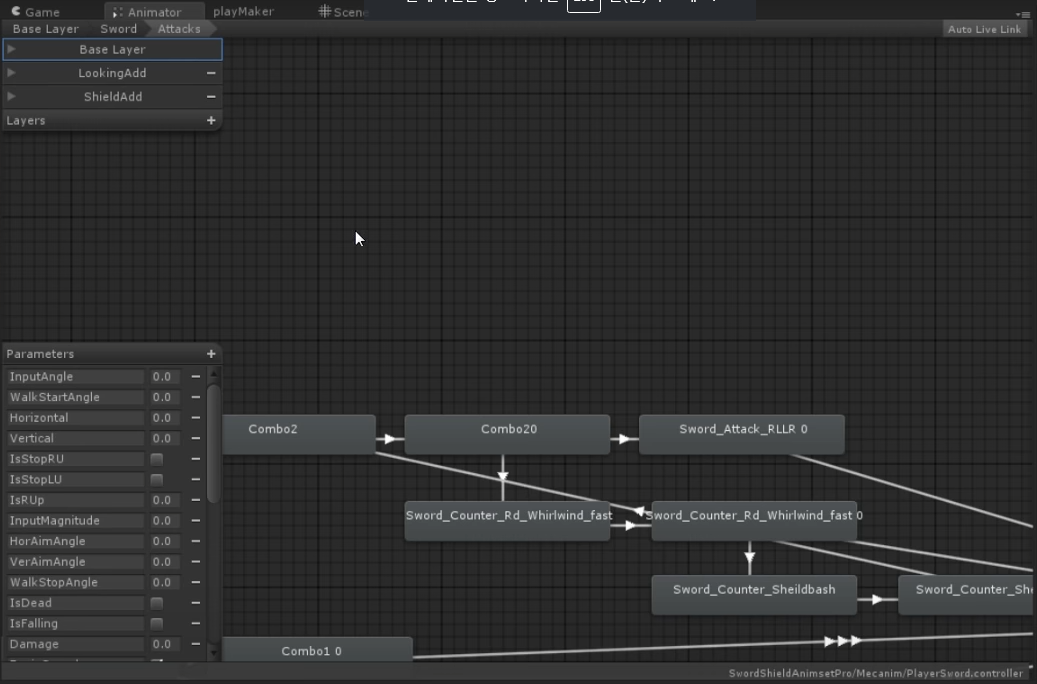1037x684 pixels.
Task: Delete the WalkStopAngle parameter
Action: (x=196, y=582)
